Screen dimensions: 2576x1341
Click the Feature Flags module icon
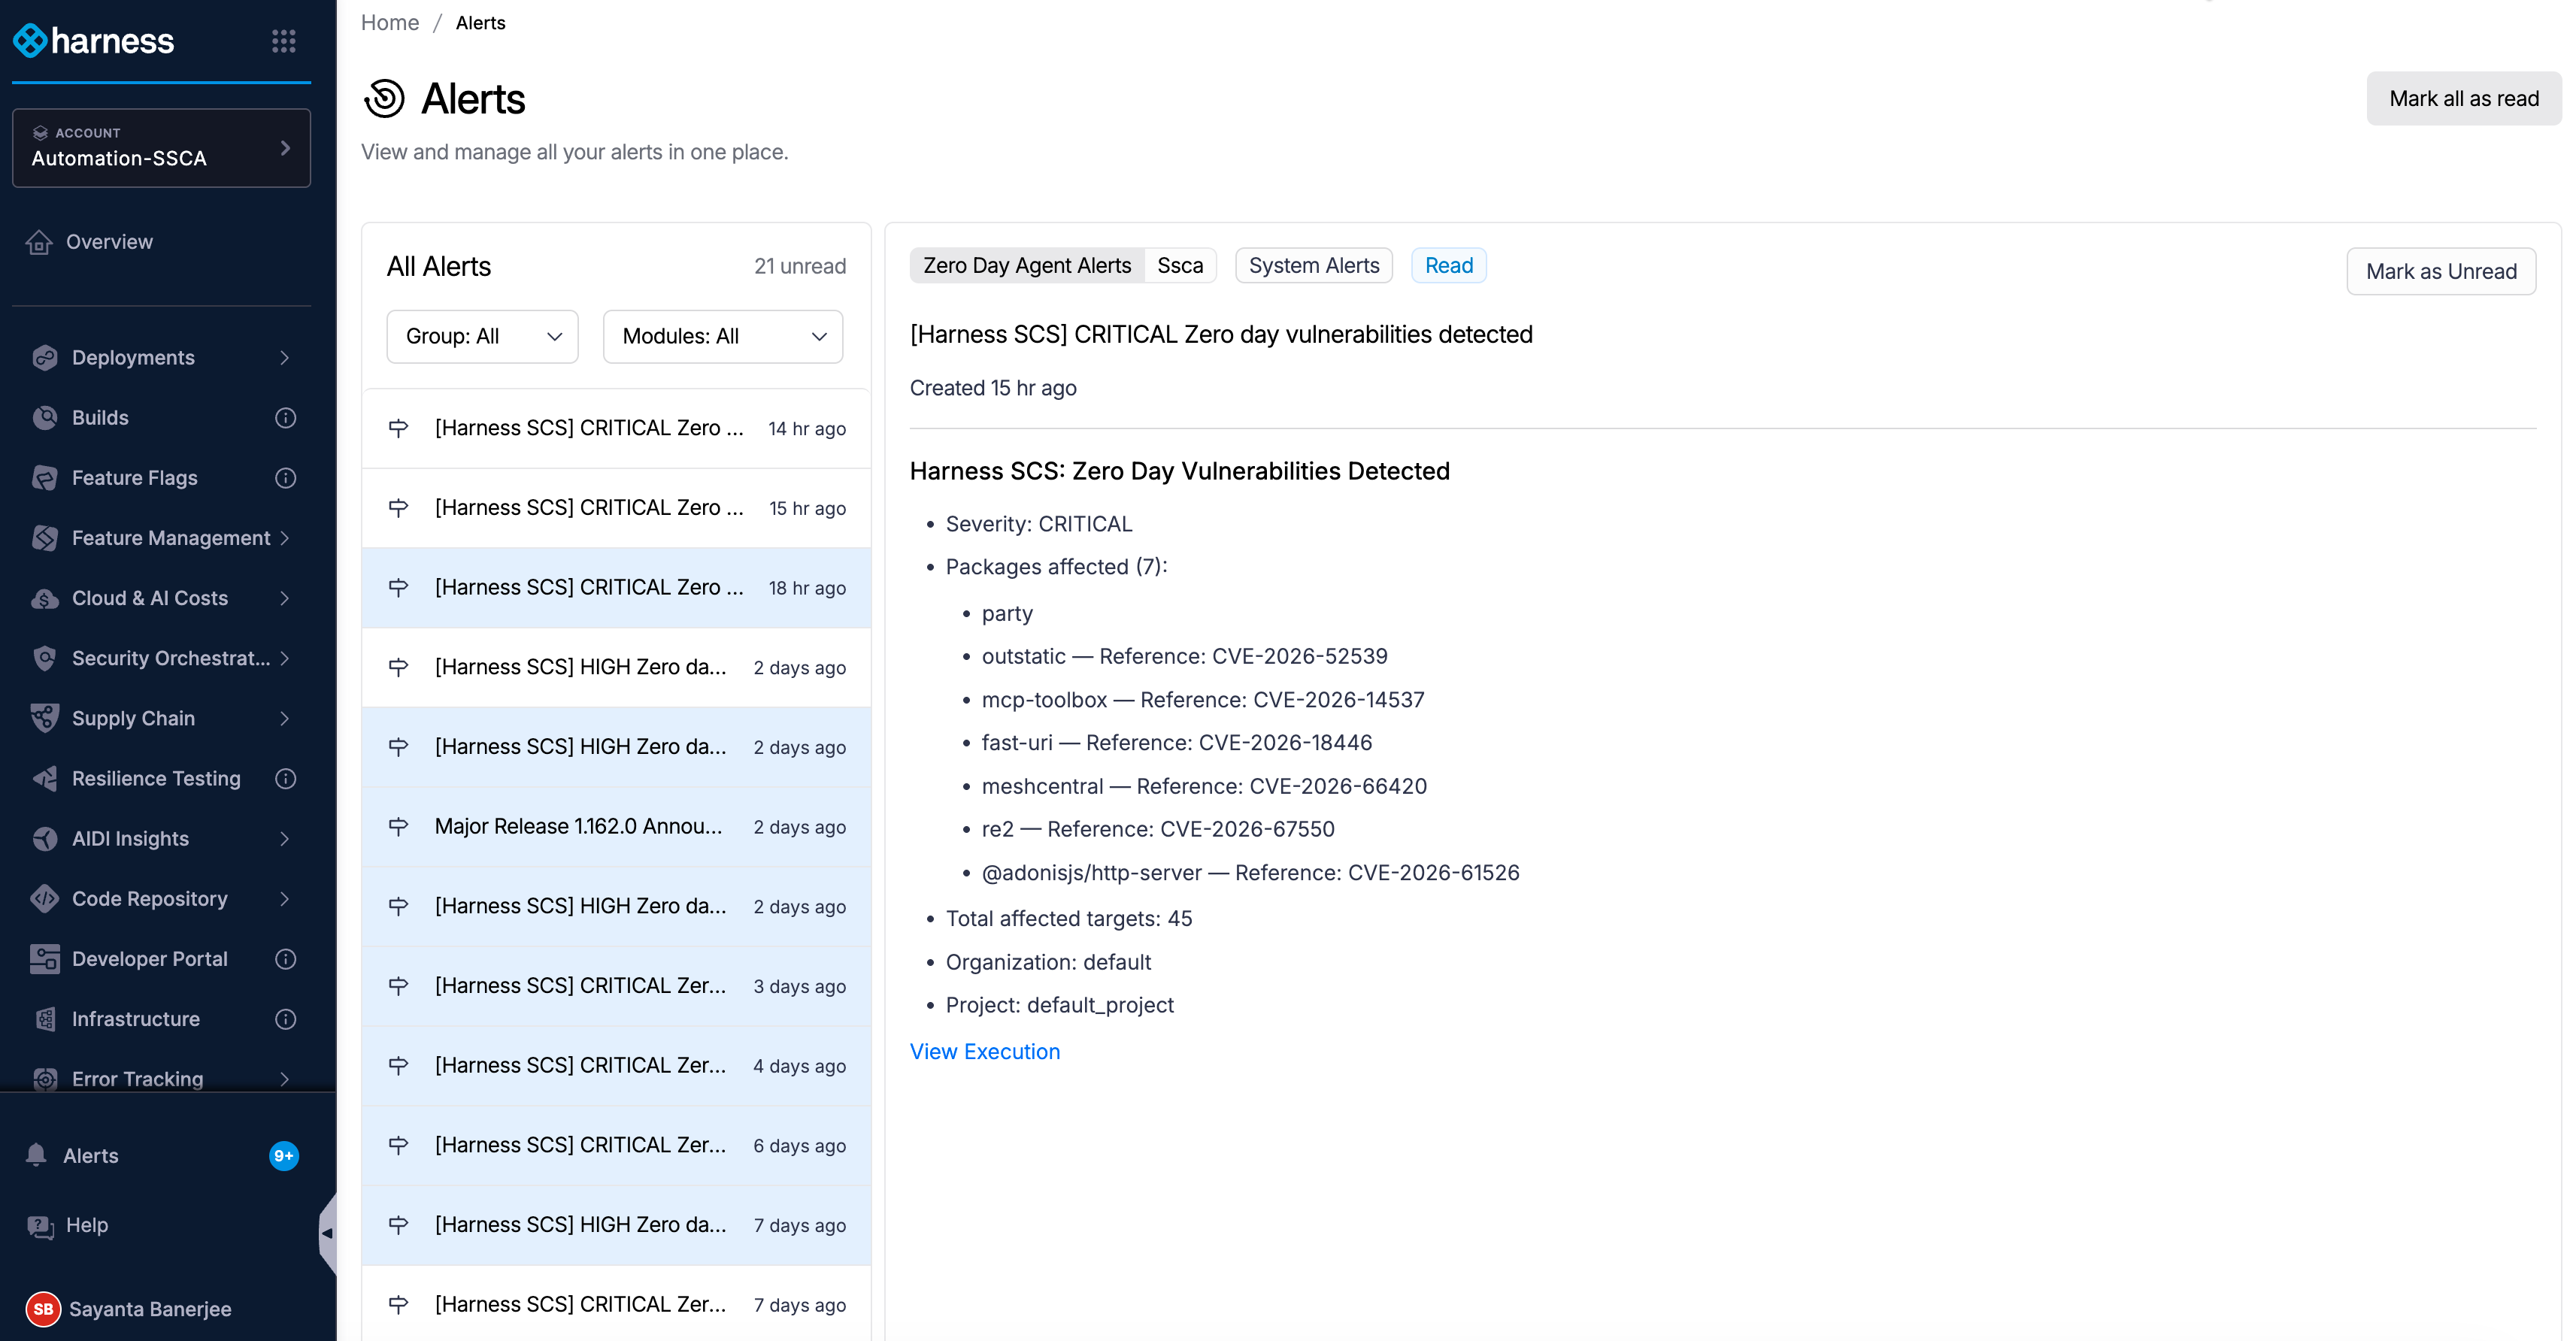45,478
